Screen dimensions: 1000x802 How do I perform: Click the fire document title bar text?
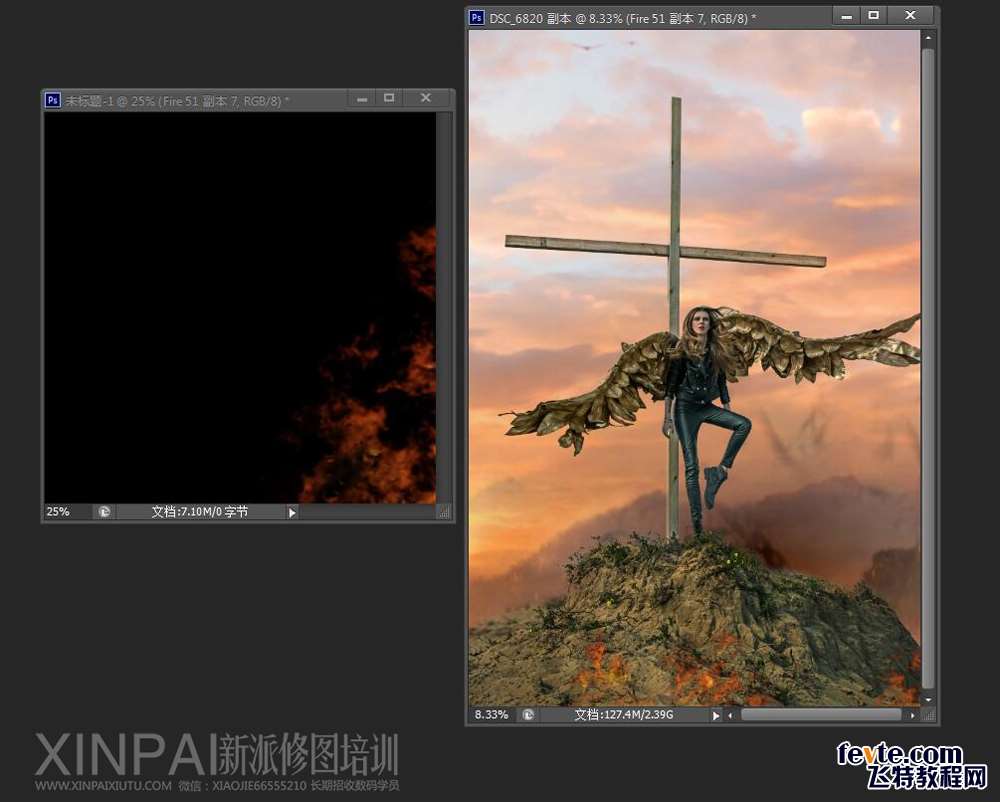pos(178,101)
